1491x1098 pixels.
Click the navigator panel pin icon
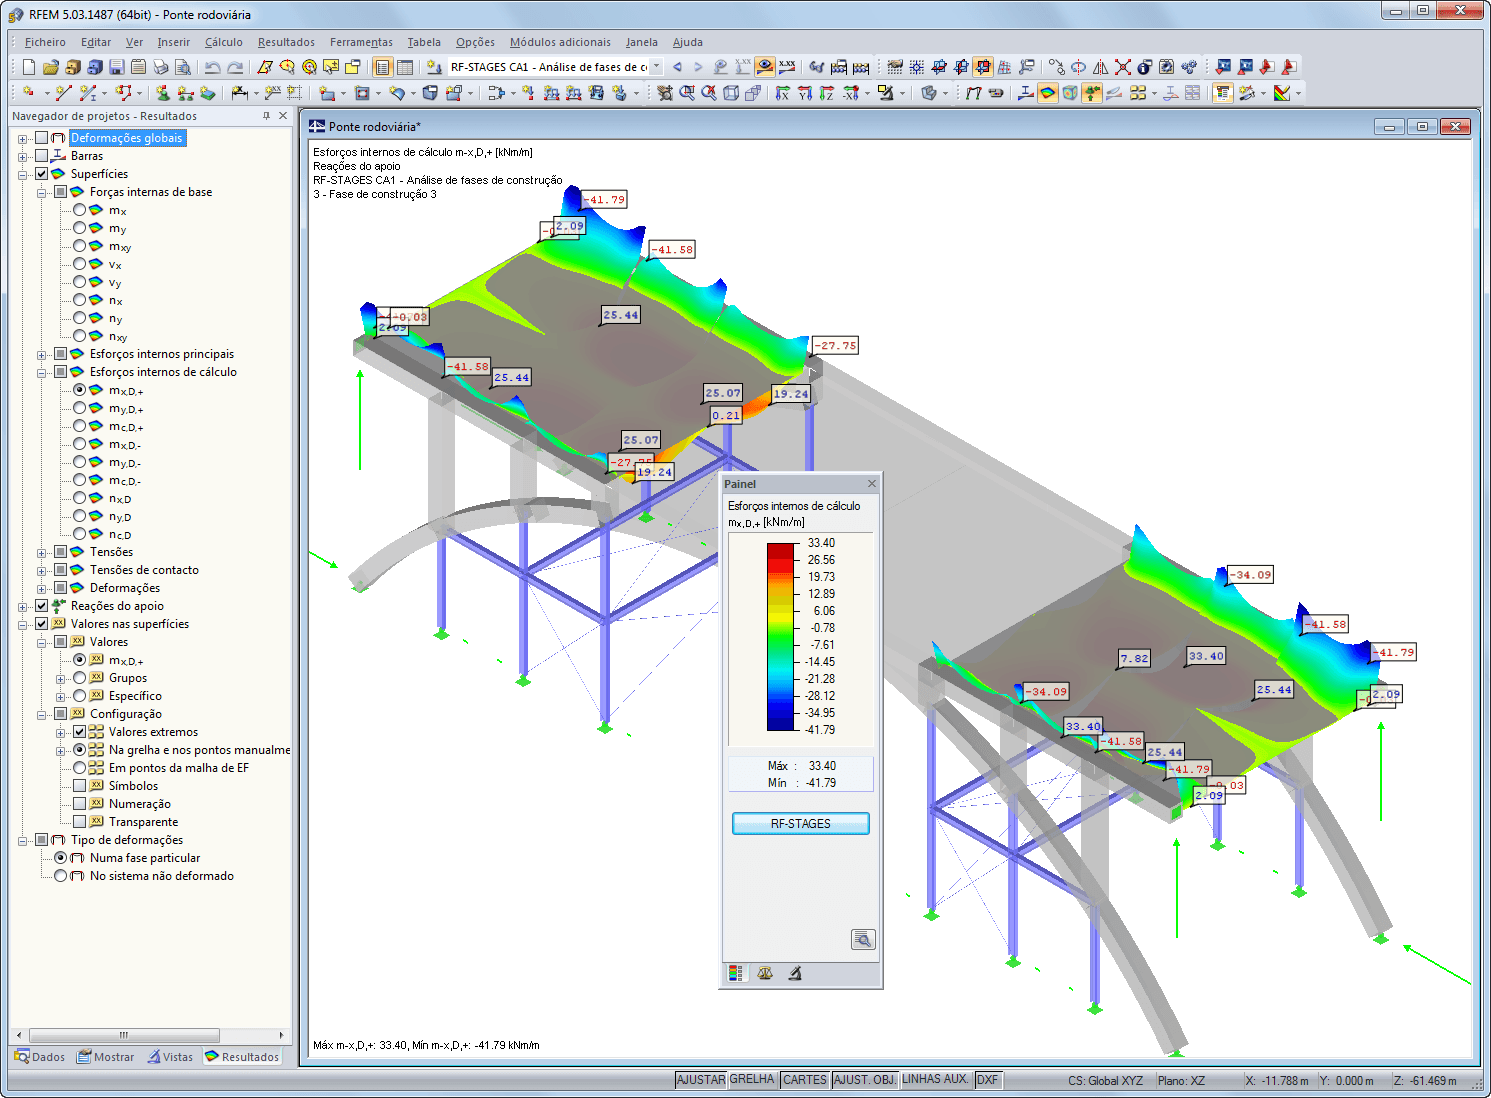266,116
